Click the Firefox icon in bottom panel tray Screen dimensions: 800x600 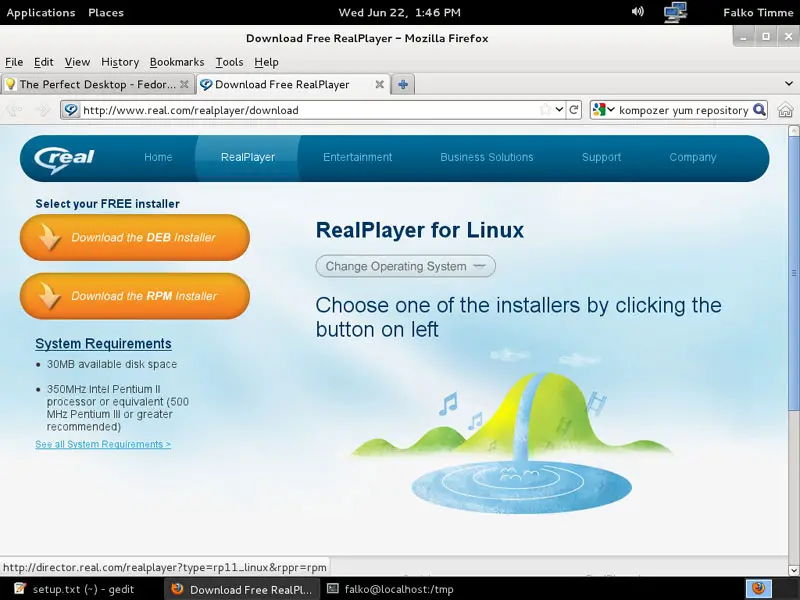pyautogui.click(x=759, y=589)
